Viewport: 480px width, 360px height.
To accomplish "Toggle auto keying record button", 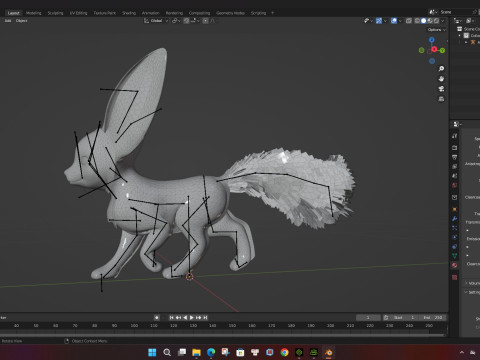I will 157,318.
